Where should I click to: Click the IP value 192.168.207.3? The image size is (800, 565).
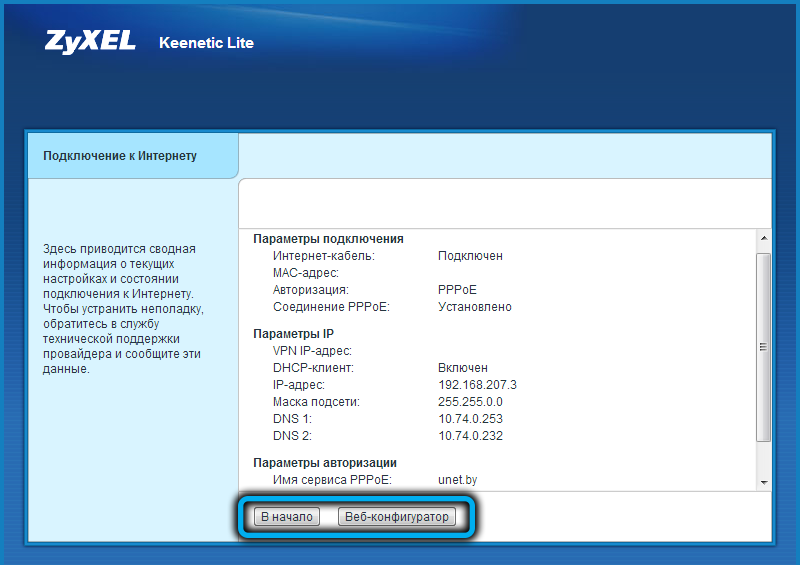coord(477,385)
